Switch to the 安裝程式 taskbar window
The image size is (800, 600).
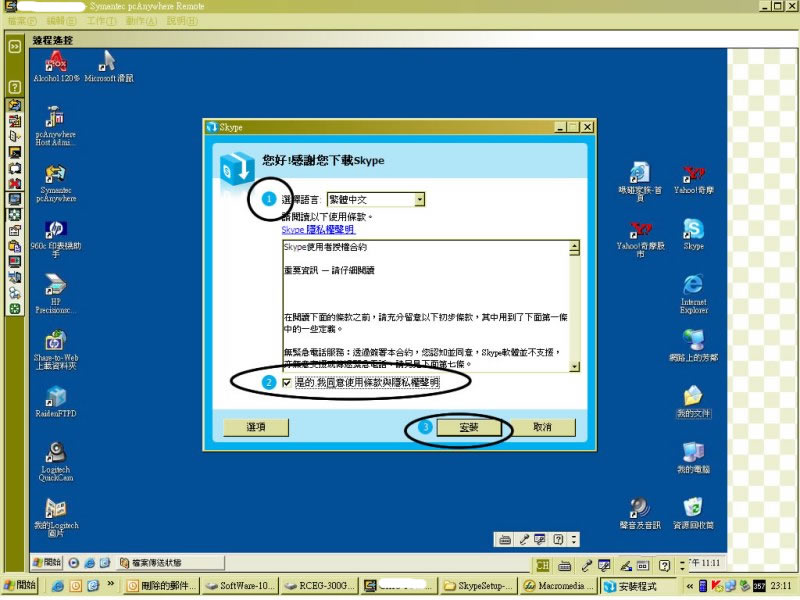click(x=638, y=586)
